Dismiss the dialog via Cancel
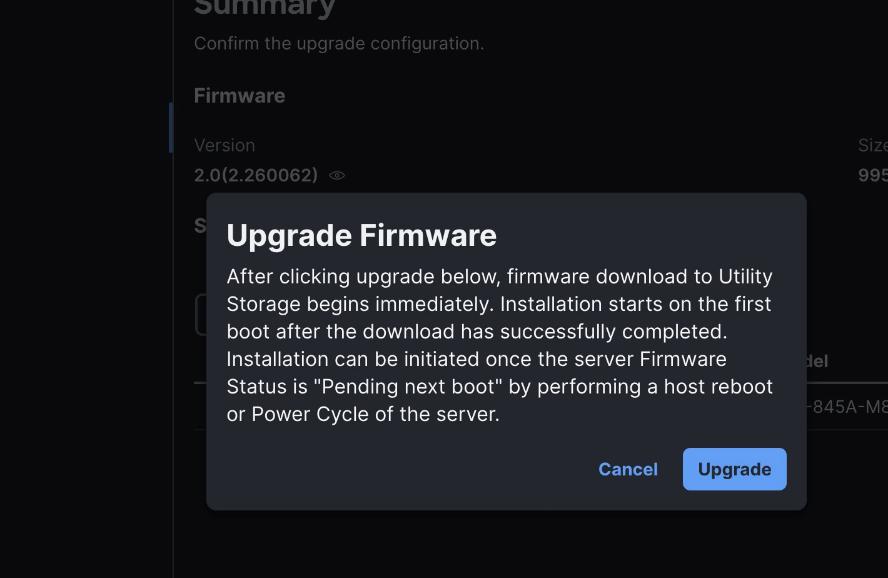 point(628,469)
